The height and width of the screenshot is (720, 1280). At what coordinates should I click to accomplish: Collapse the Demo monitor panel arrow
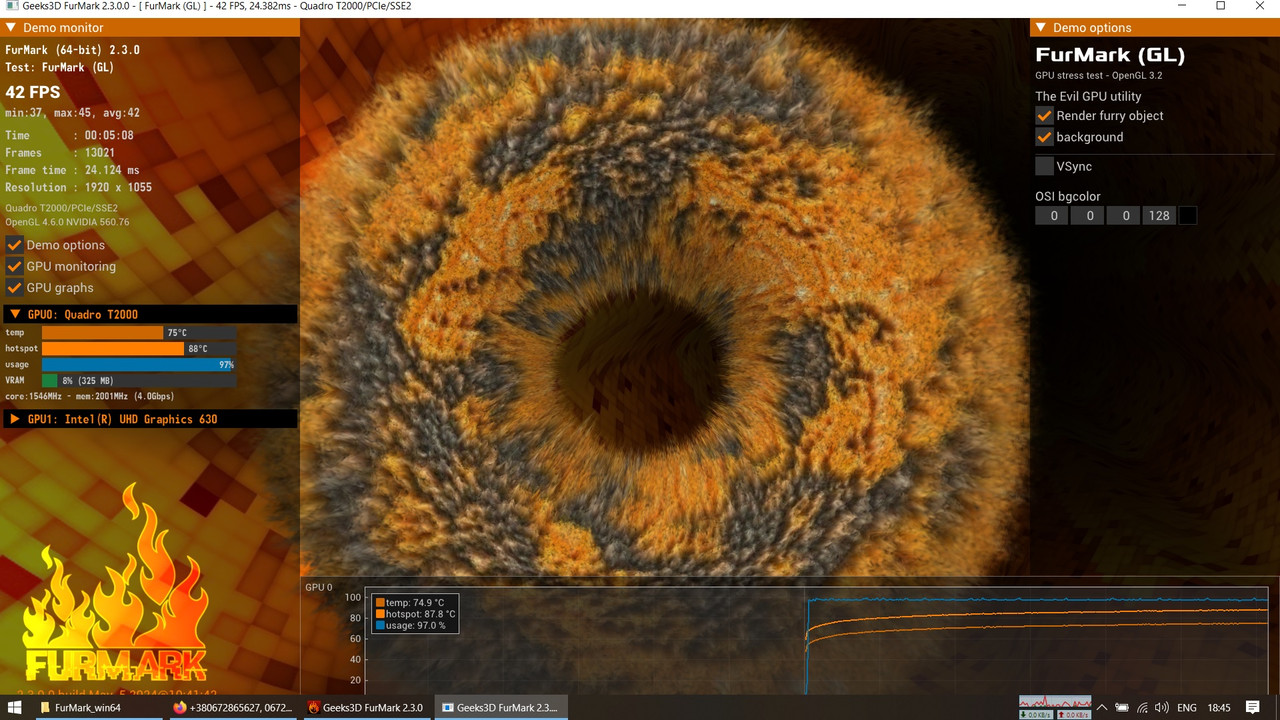tap(11, 28)
